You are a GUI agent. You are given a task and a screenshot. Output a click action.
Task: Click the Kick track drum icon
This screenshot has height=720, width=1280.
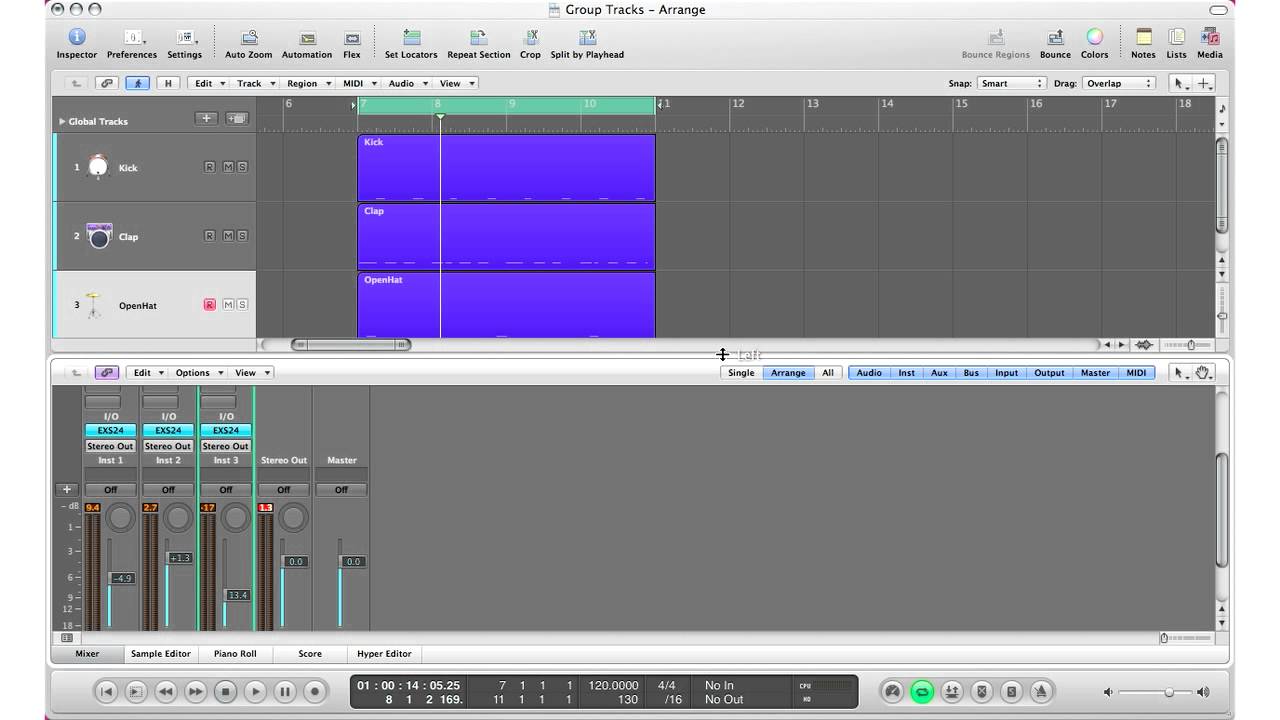98,166
